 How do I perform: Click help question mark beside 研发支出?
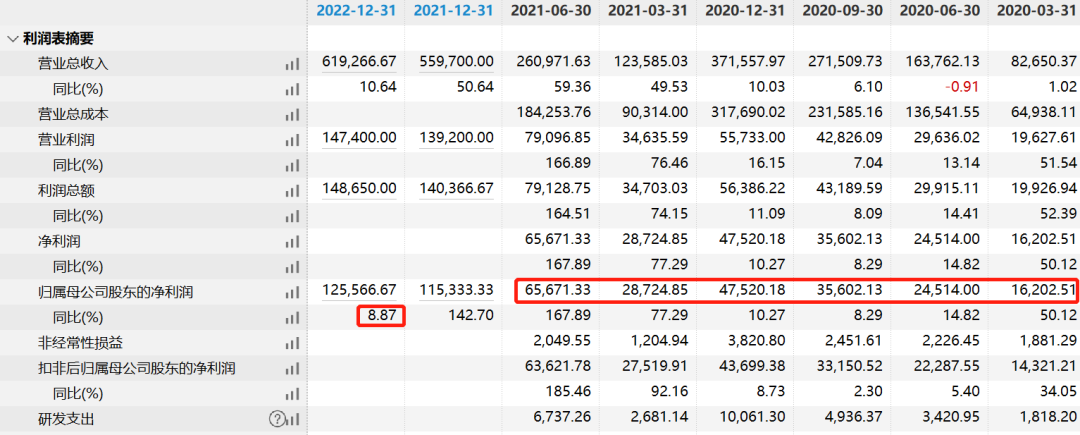(276, 419)
